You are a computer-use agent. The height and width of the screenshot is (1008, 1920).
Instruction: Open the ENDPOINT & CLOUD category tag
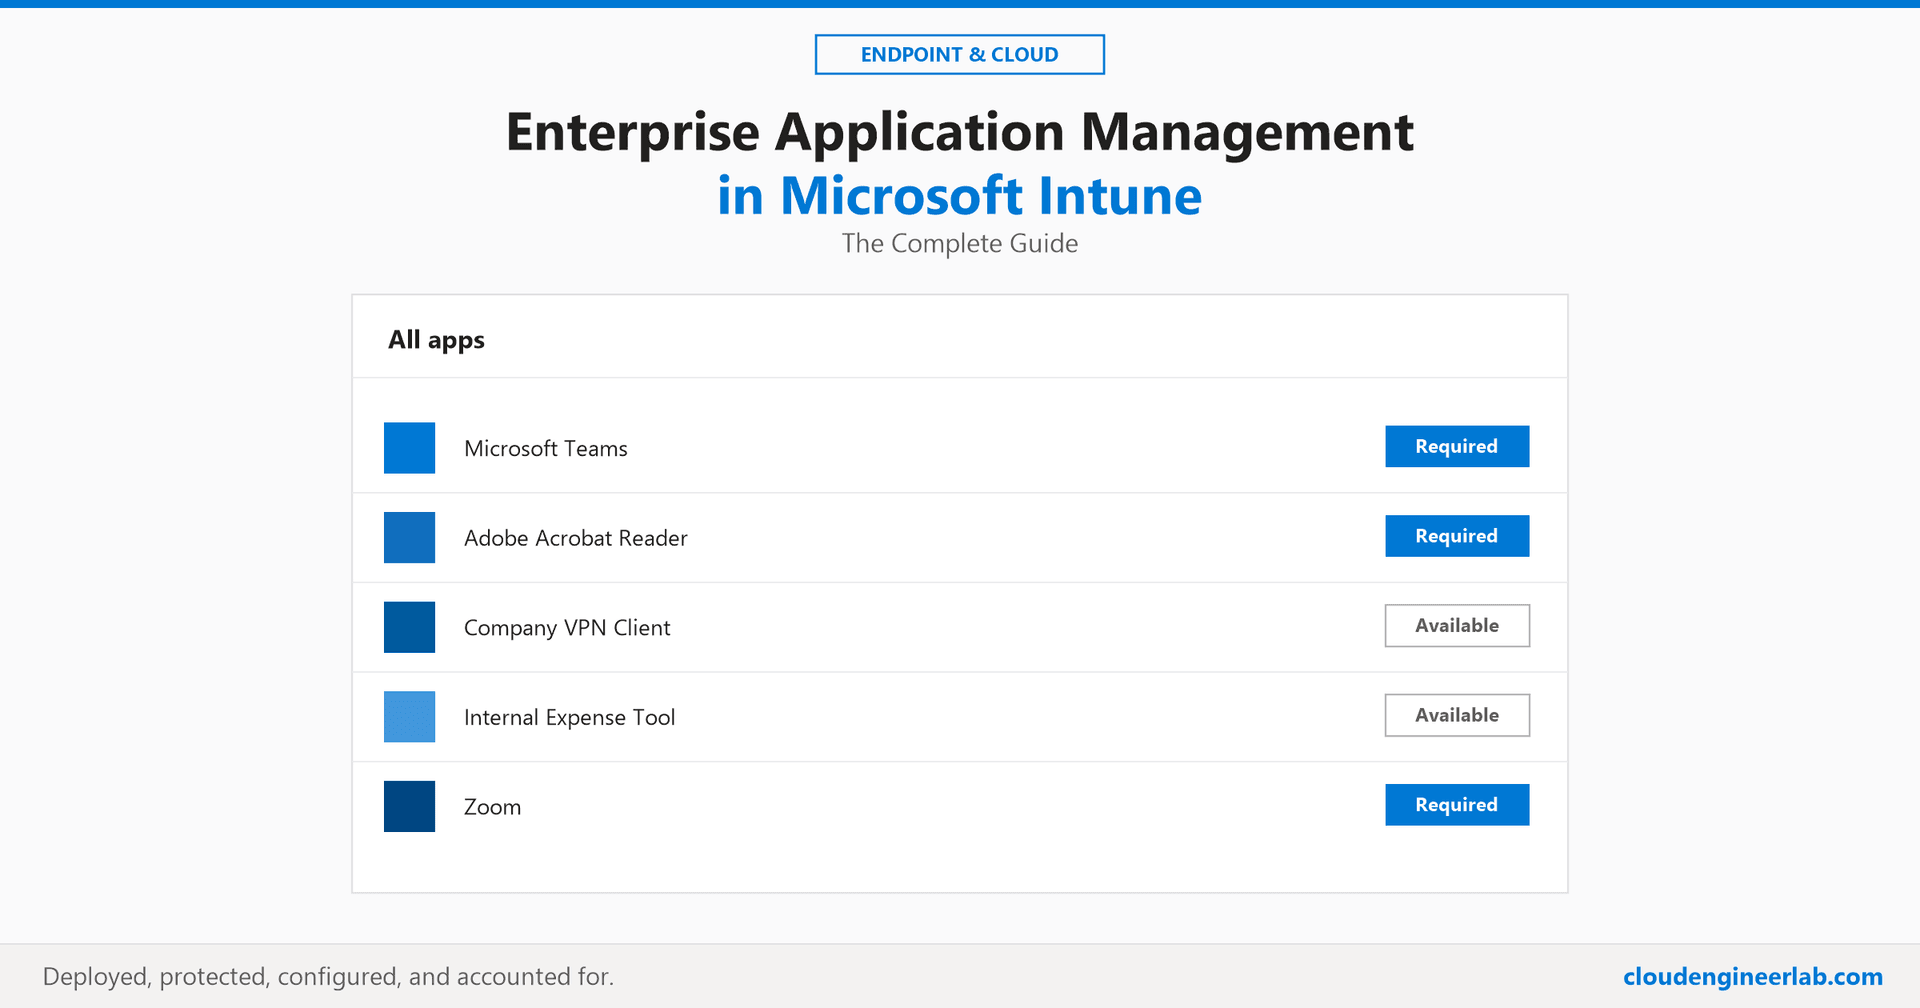(x=960, y=54)
